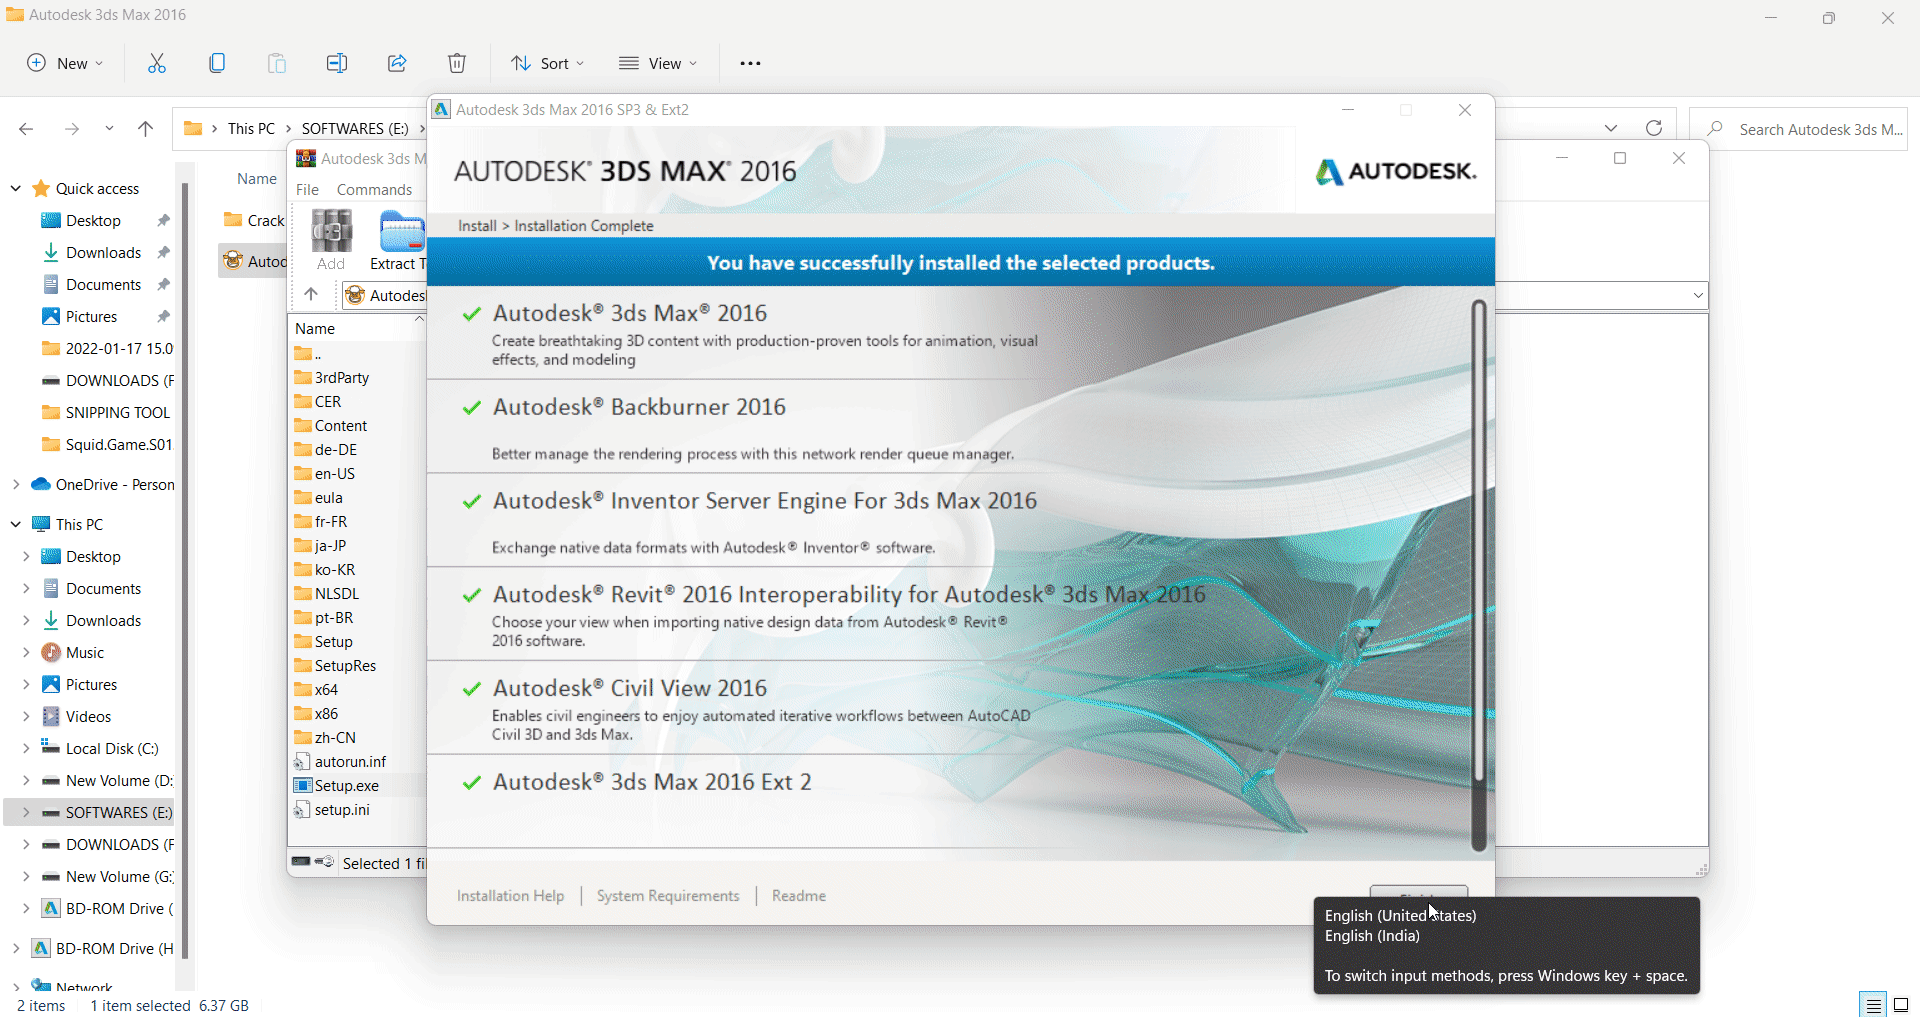
Task: Switch to details view icon in status bar
Action: pos(1873,1004)
